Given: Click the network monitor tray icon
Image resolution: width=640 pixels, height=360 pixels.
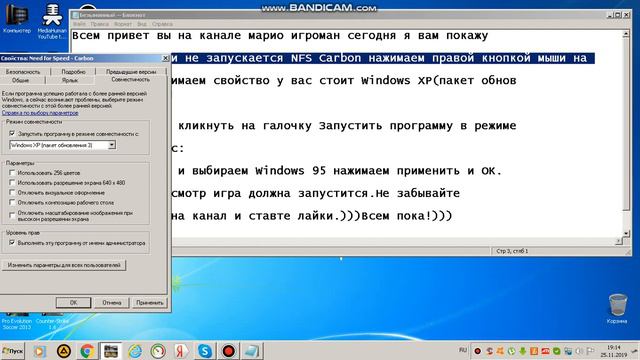Looking at the screenshot, I should coord(568,351).
